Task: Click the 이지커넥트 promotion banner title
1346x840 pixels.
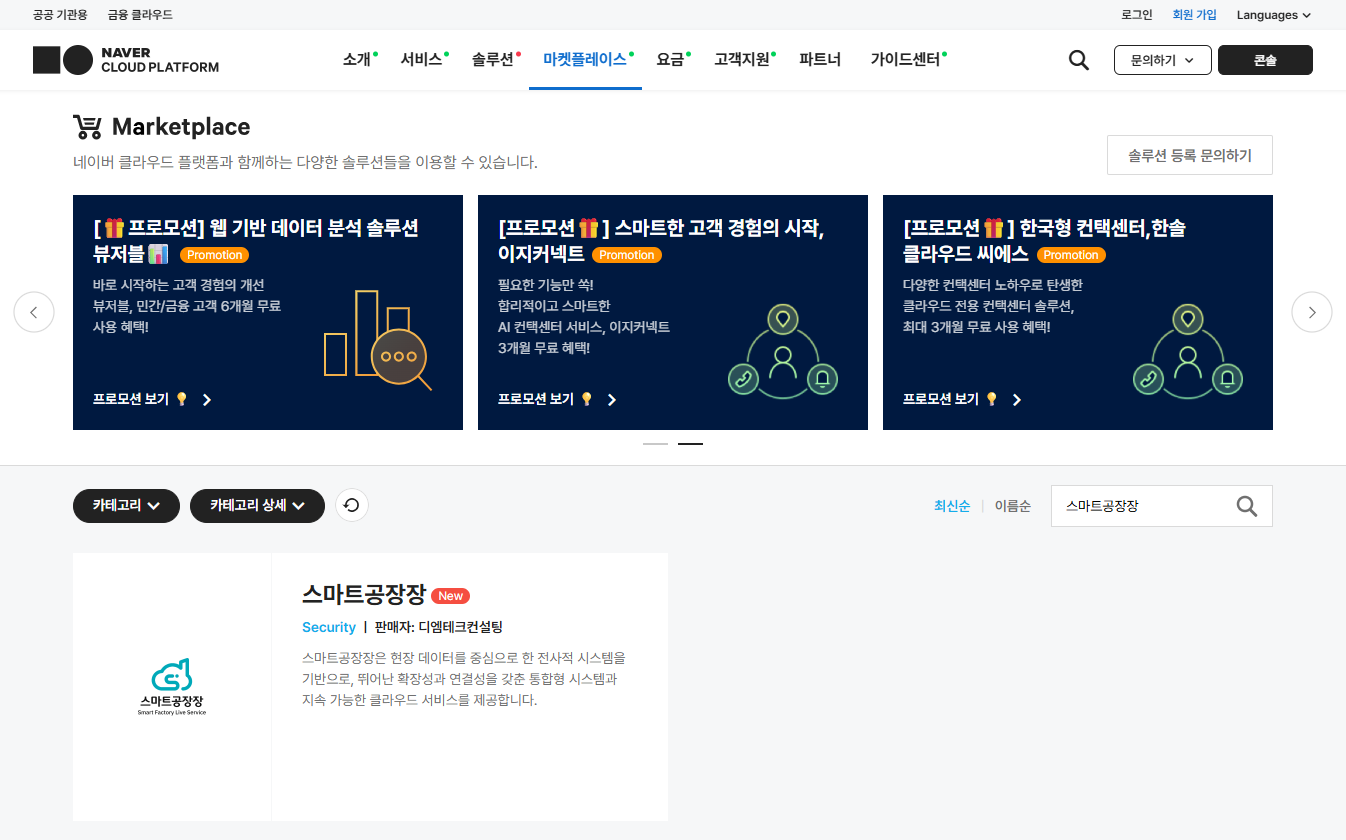Action: [661, 240]
